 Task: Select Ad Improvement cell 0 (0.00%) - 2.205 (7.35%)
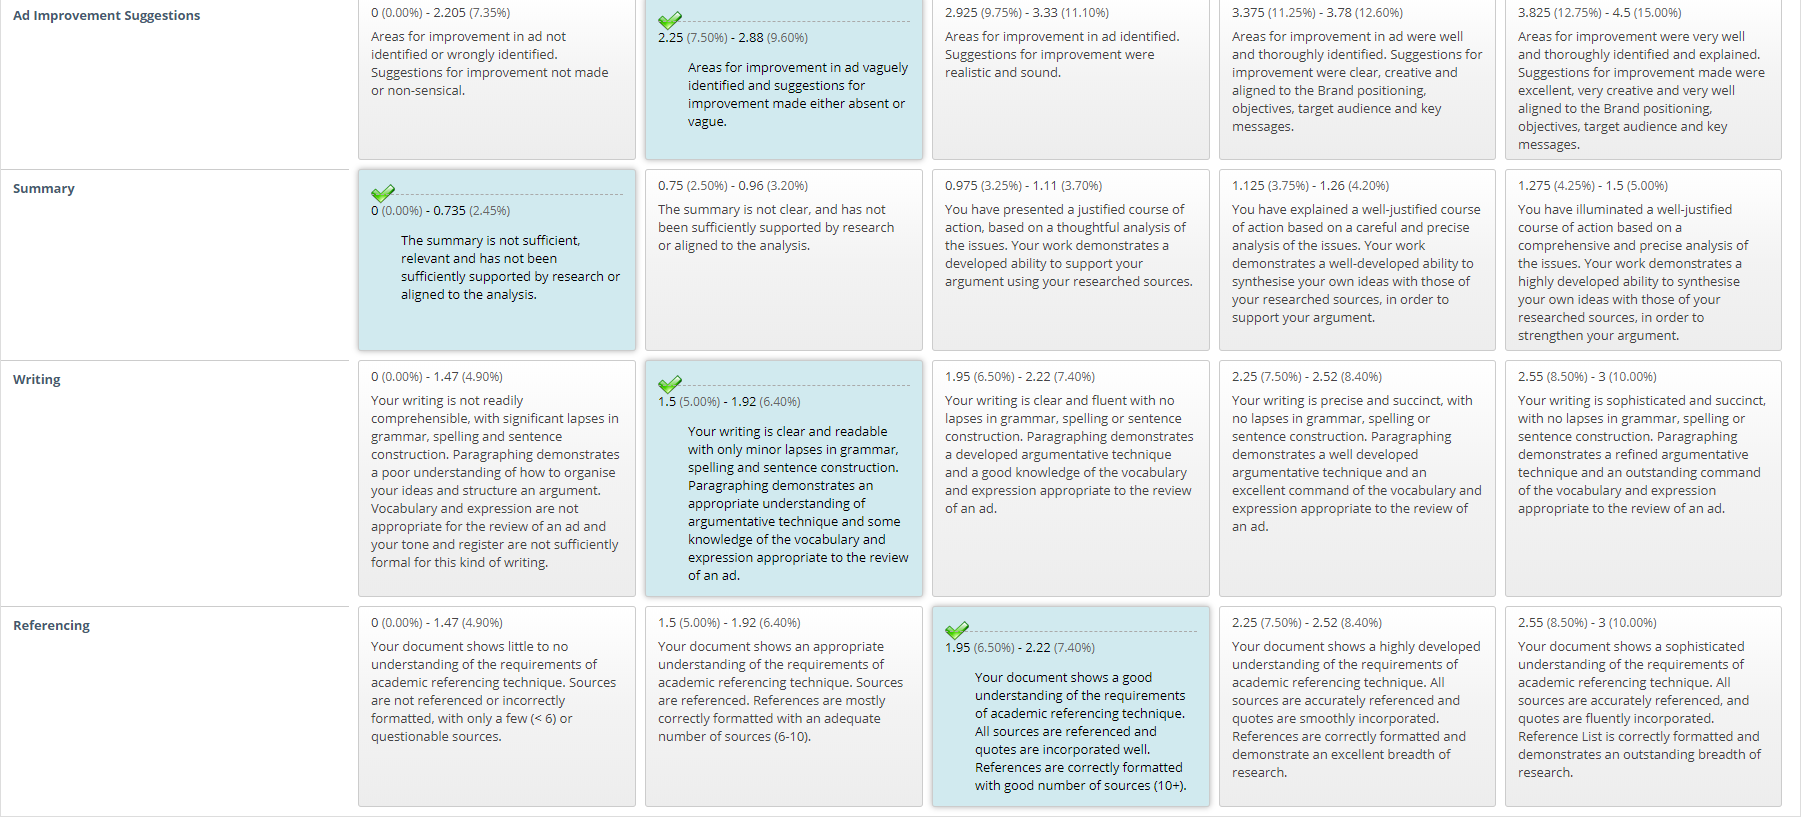coord(497,79)
